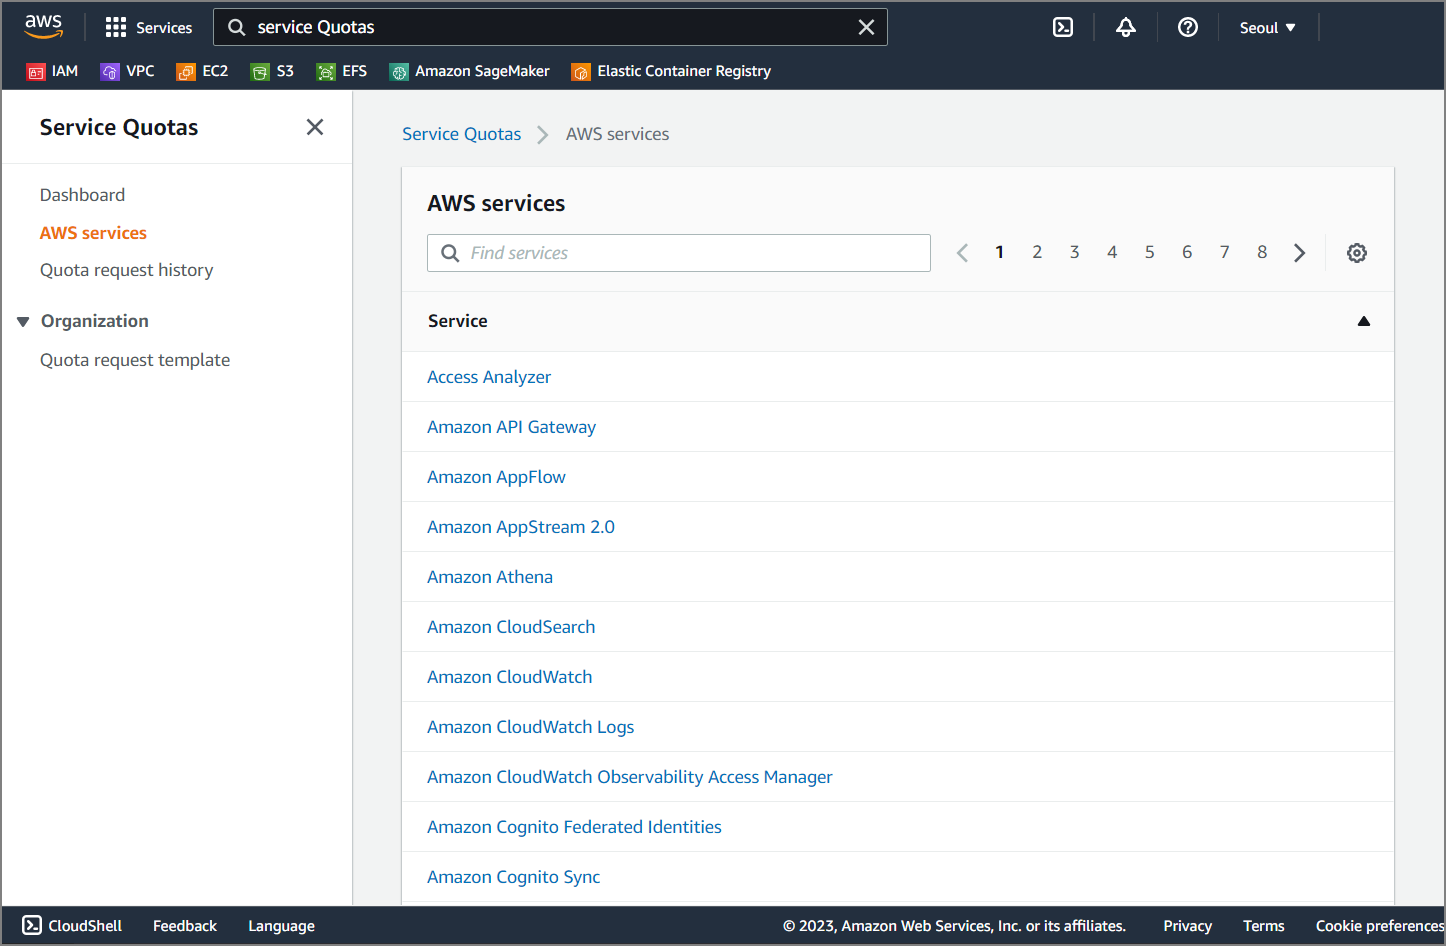Open CloudWatch Observability Access Manager
The image size is (1446, 946).
[630, 777]
